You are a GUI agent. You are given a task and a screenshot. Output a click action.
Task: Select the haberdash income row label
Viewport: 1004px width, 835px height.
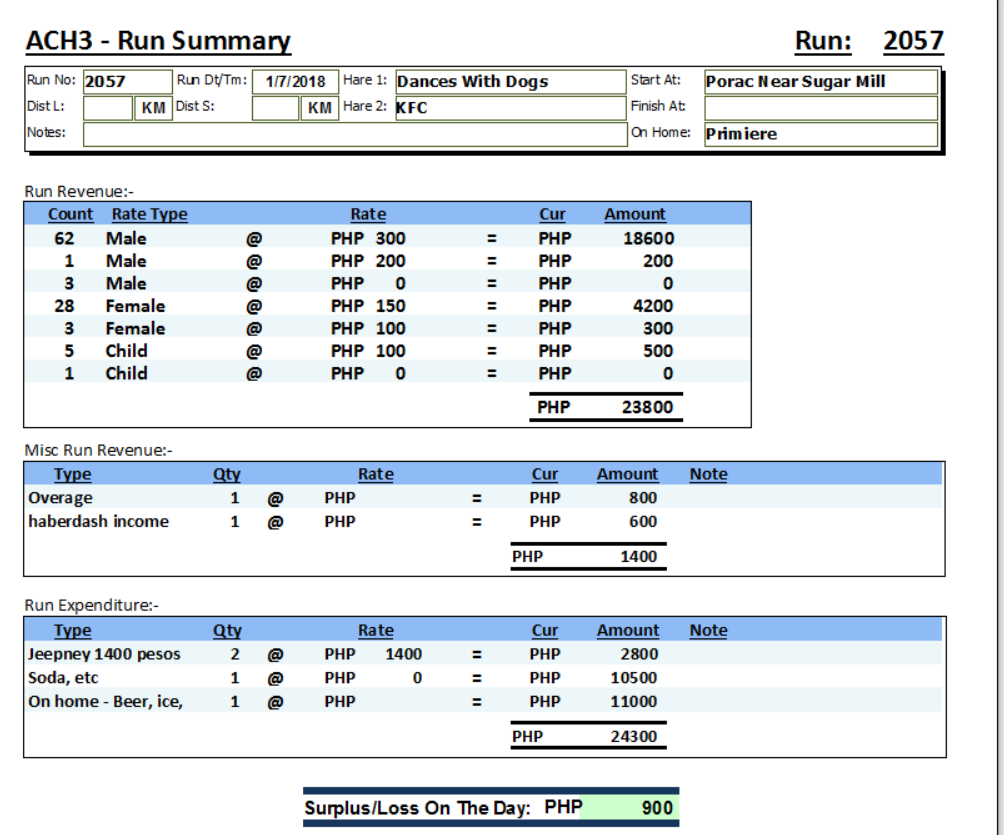pos(98,521)
